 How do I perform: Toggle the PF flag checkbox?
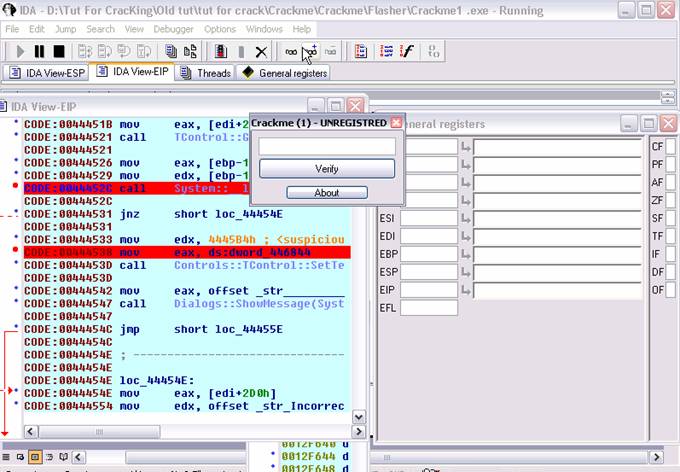click(671, 164)
